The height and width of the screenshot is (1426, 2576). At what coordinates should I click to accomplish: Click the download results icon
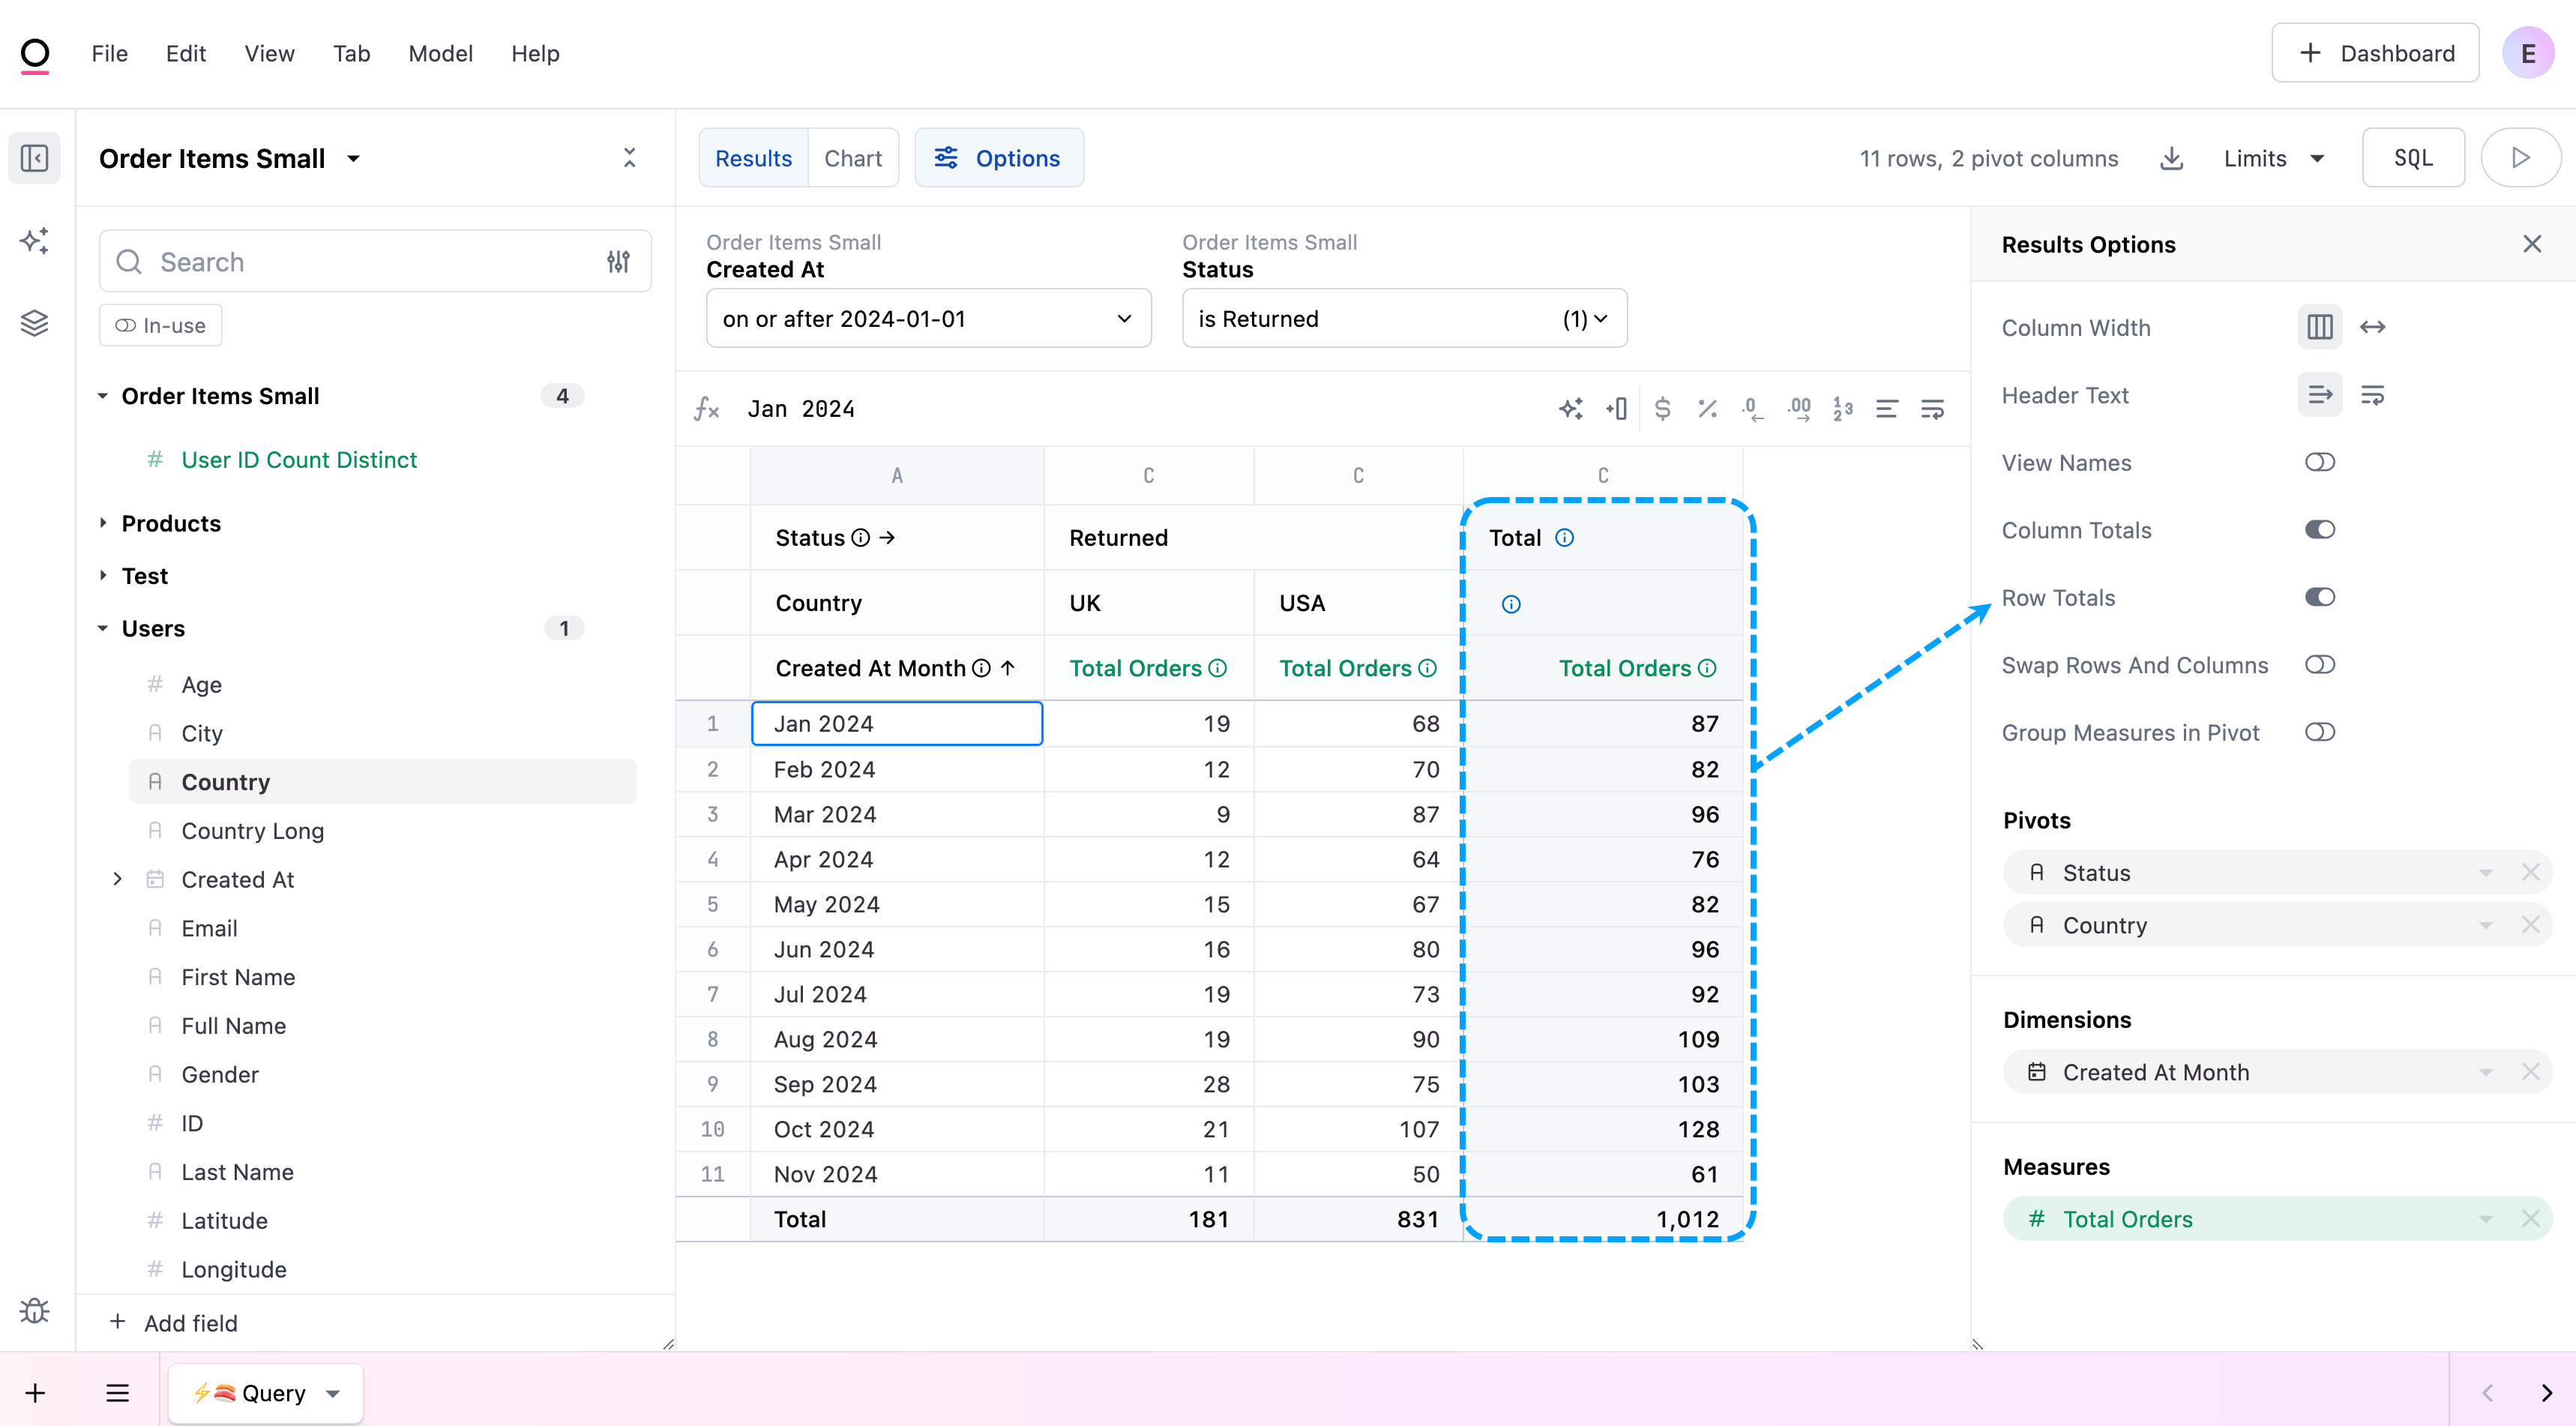2171,158
